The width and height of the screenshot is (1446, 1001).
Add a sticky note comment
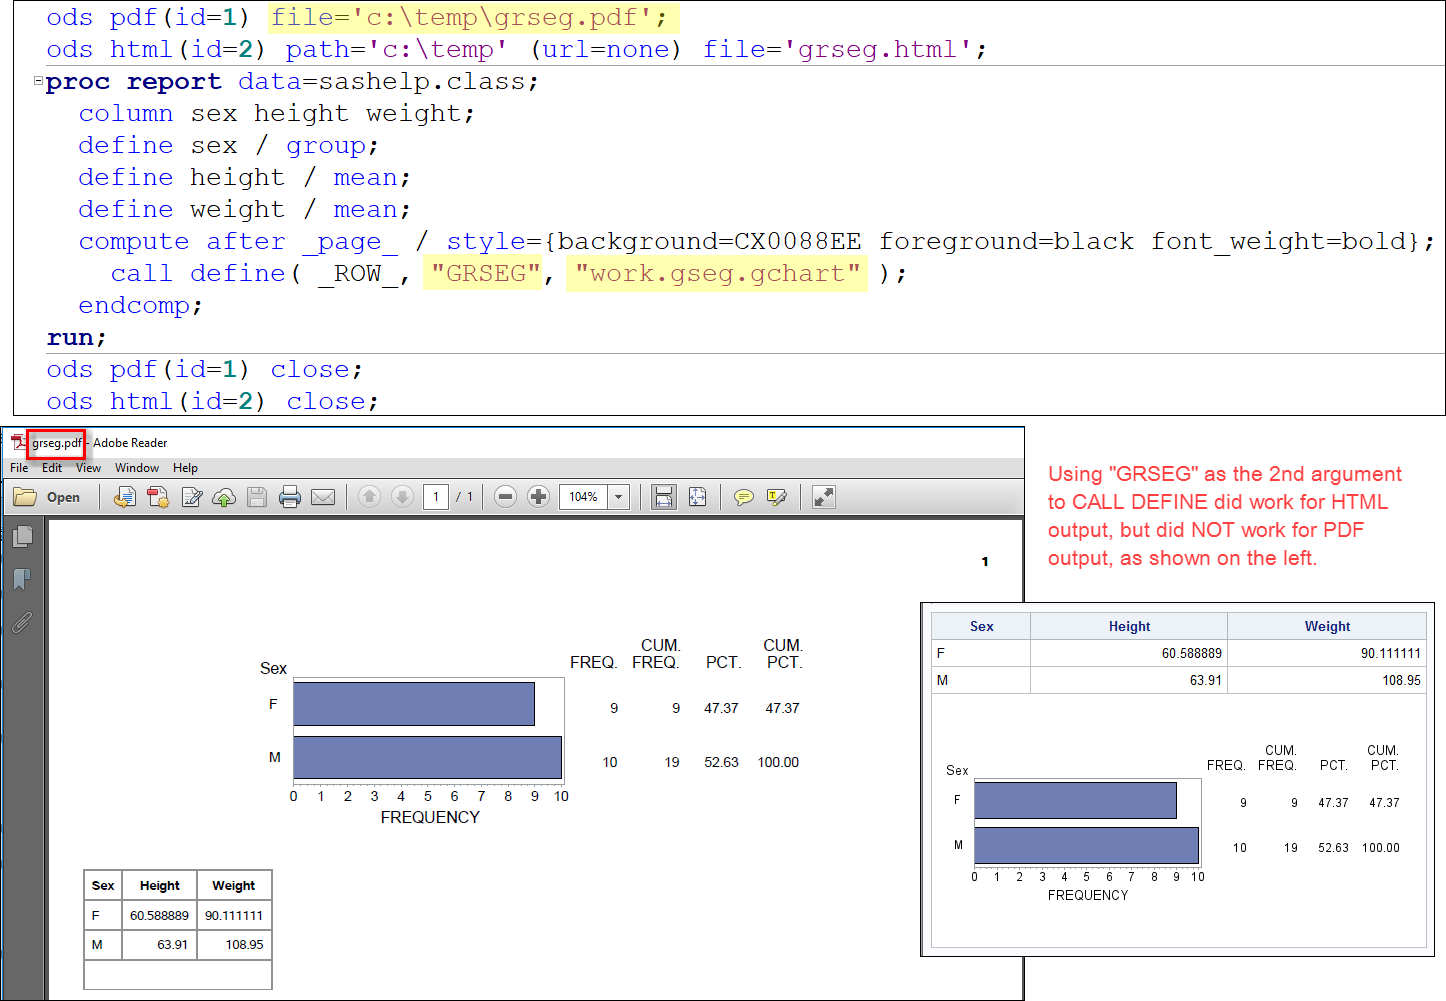point(743,497)
